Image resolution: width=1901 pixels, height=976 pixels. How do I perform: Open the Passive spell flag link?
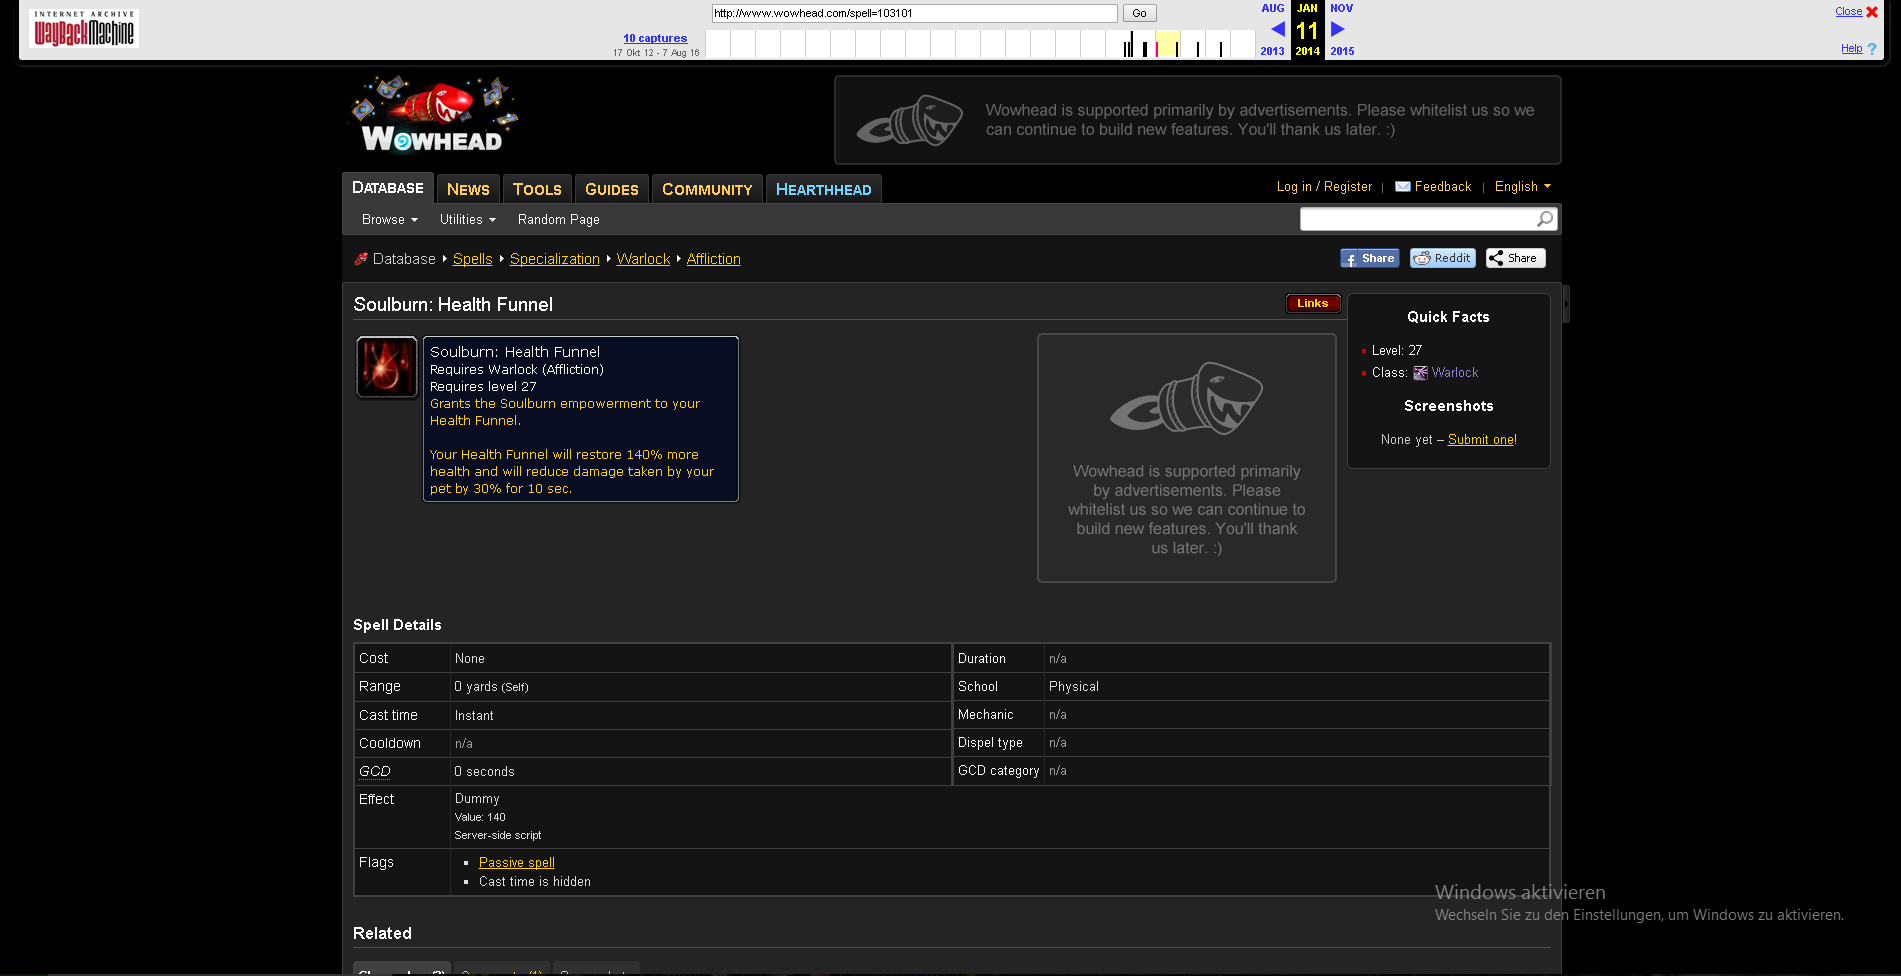pyautogui.click(x=517, y=863)
